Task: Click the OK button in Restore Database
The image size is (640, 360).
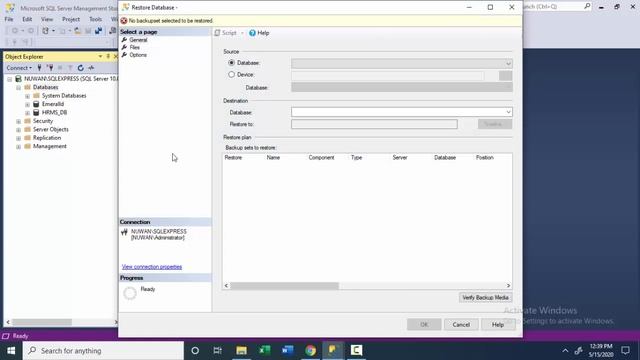Action: [x=424, y=324]
